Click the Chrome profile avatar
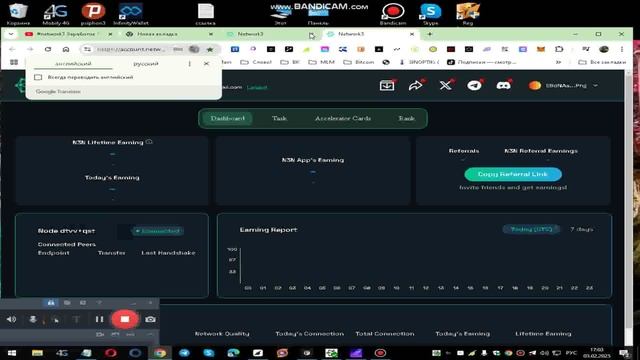The image size is (640, 360). click(604, 49)
